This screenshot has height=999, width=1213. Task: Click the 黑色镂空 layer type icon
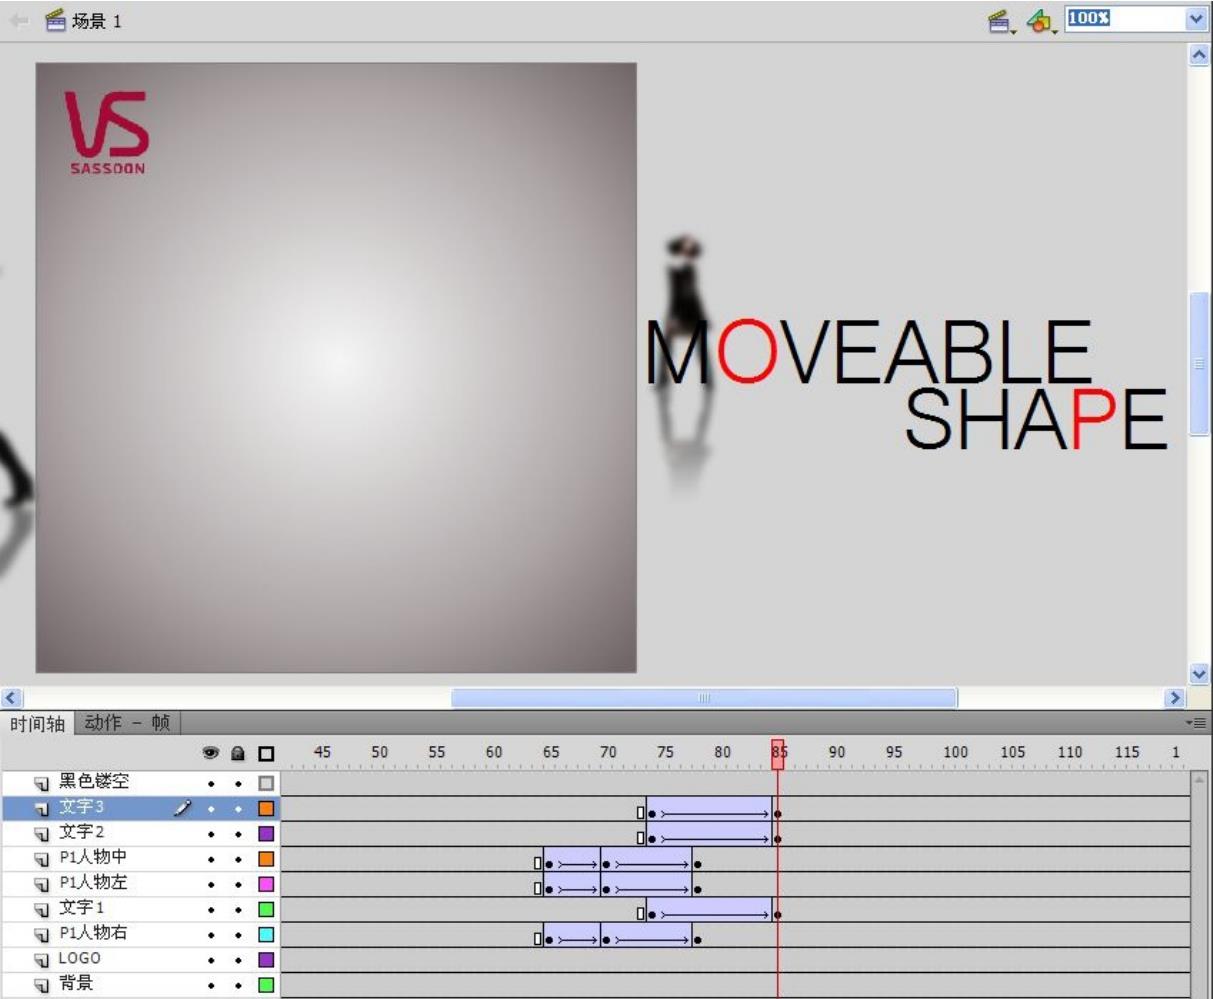point(42,783)
